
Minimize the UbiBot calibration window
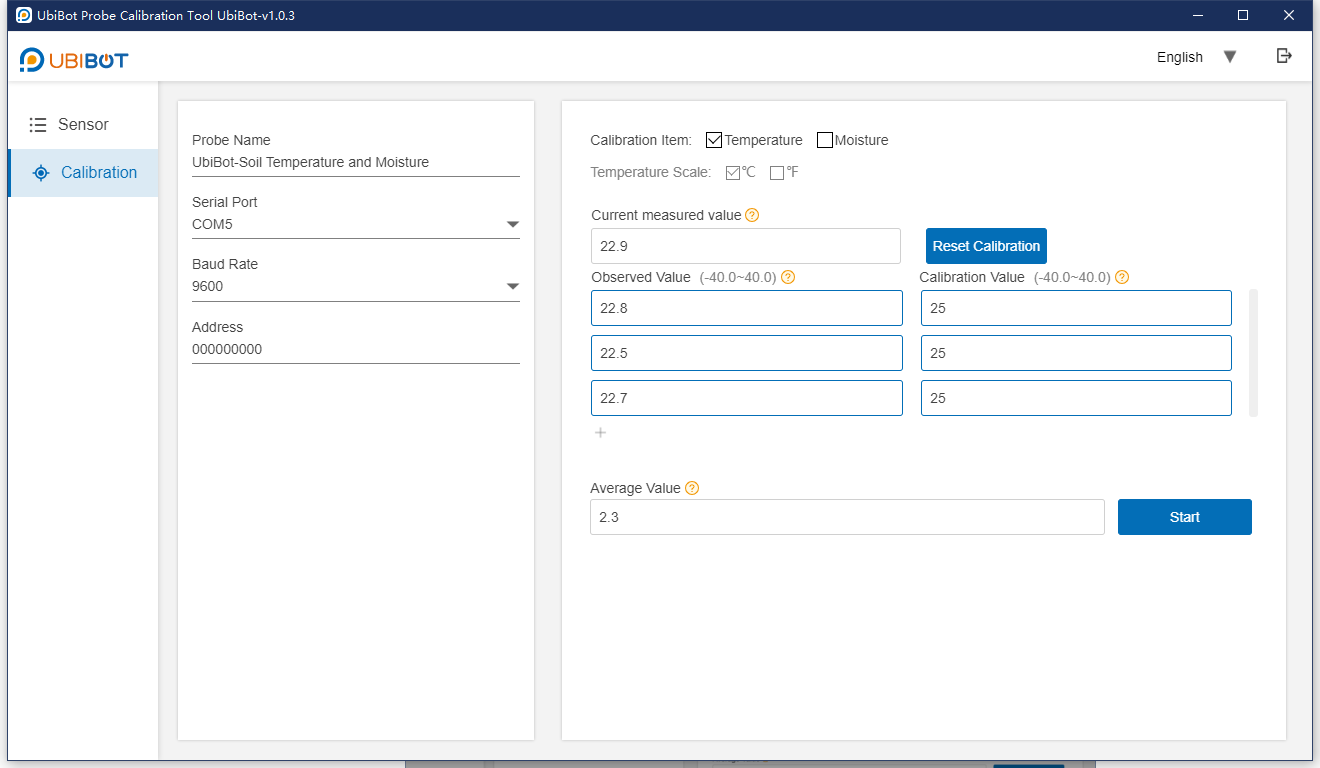point(1197,15)
